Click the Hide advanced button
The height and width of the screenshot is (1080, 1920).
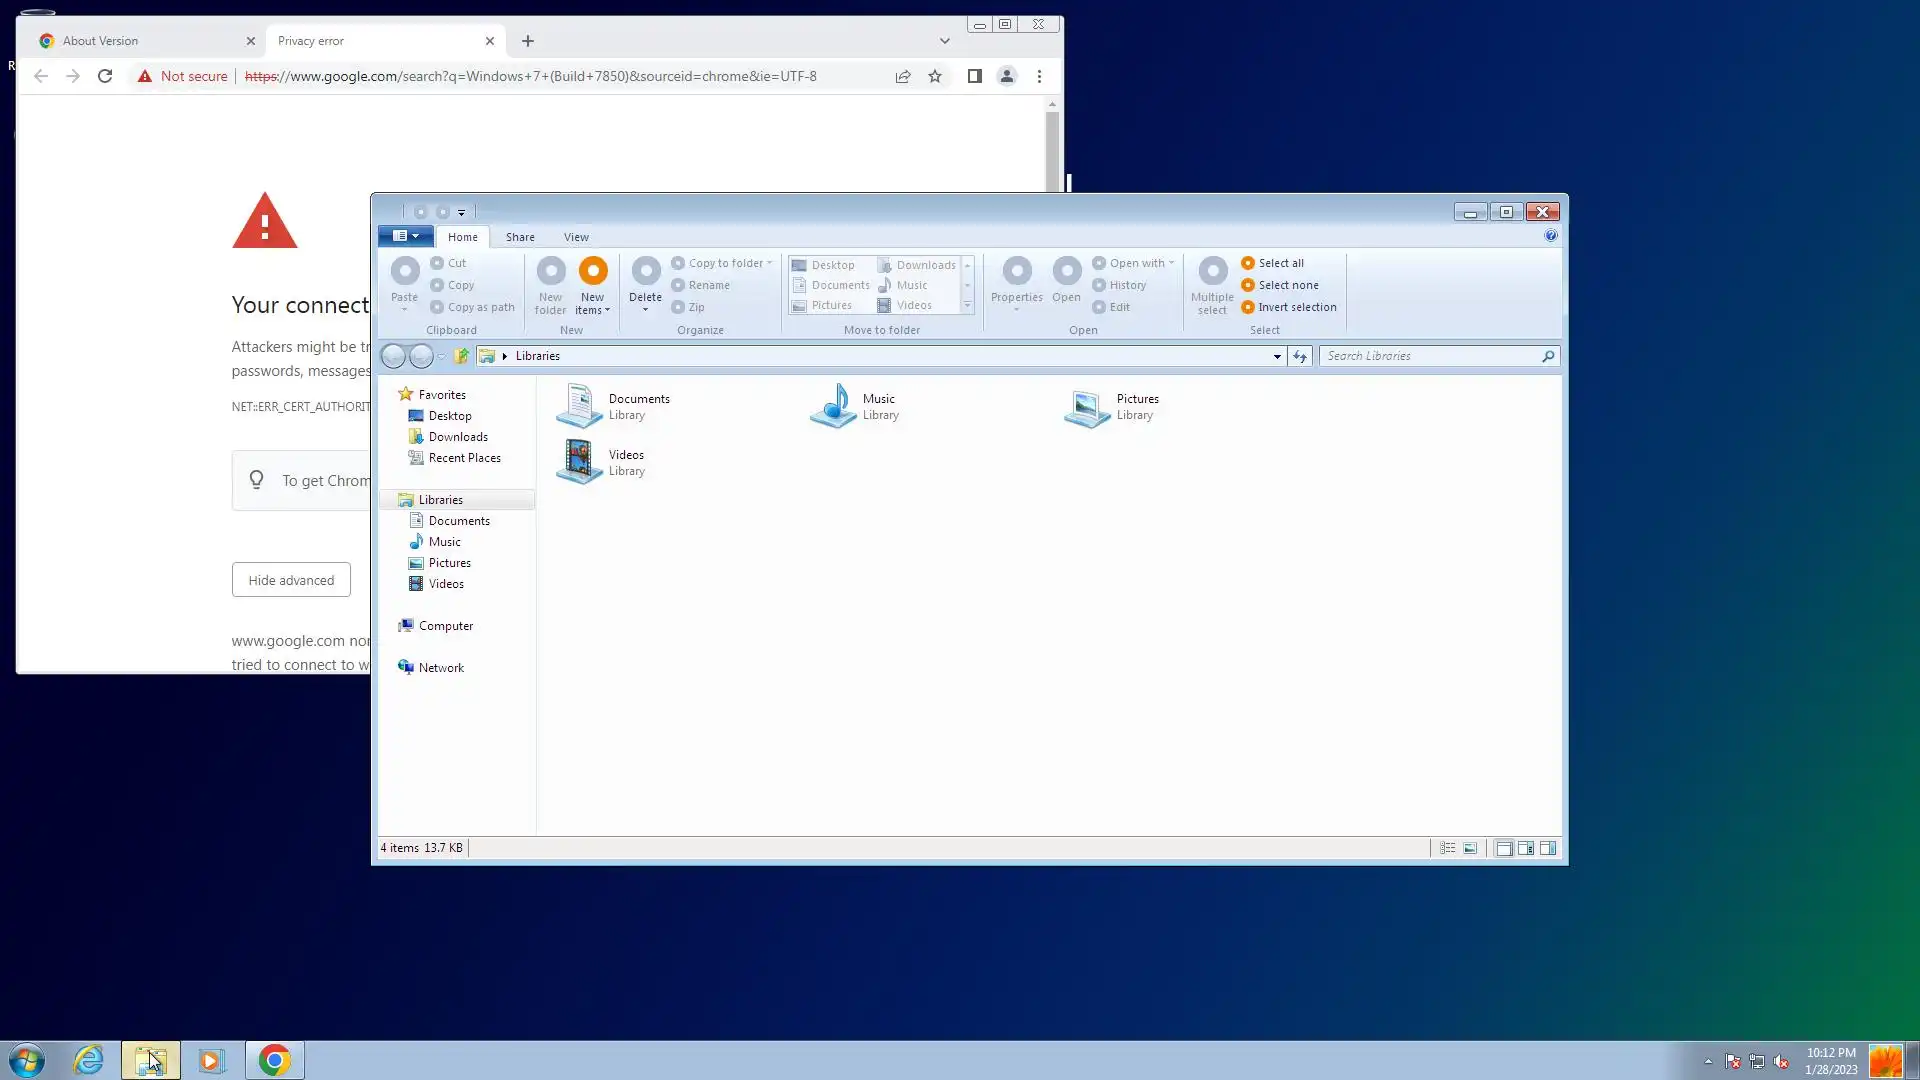tap(291, 580)
